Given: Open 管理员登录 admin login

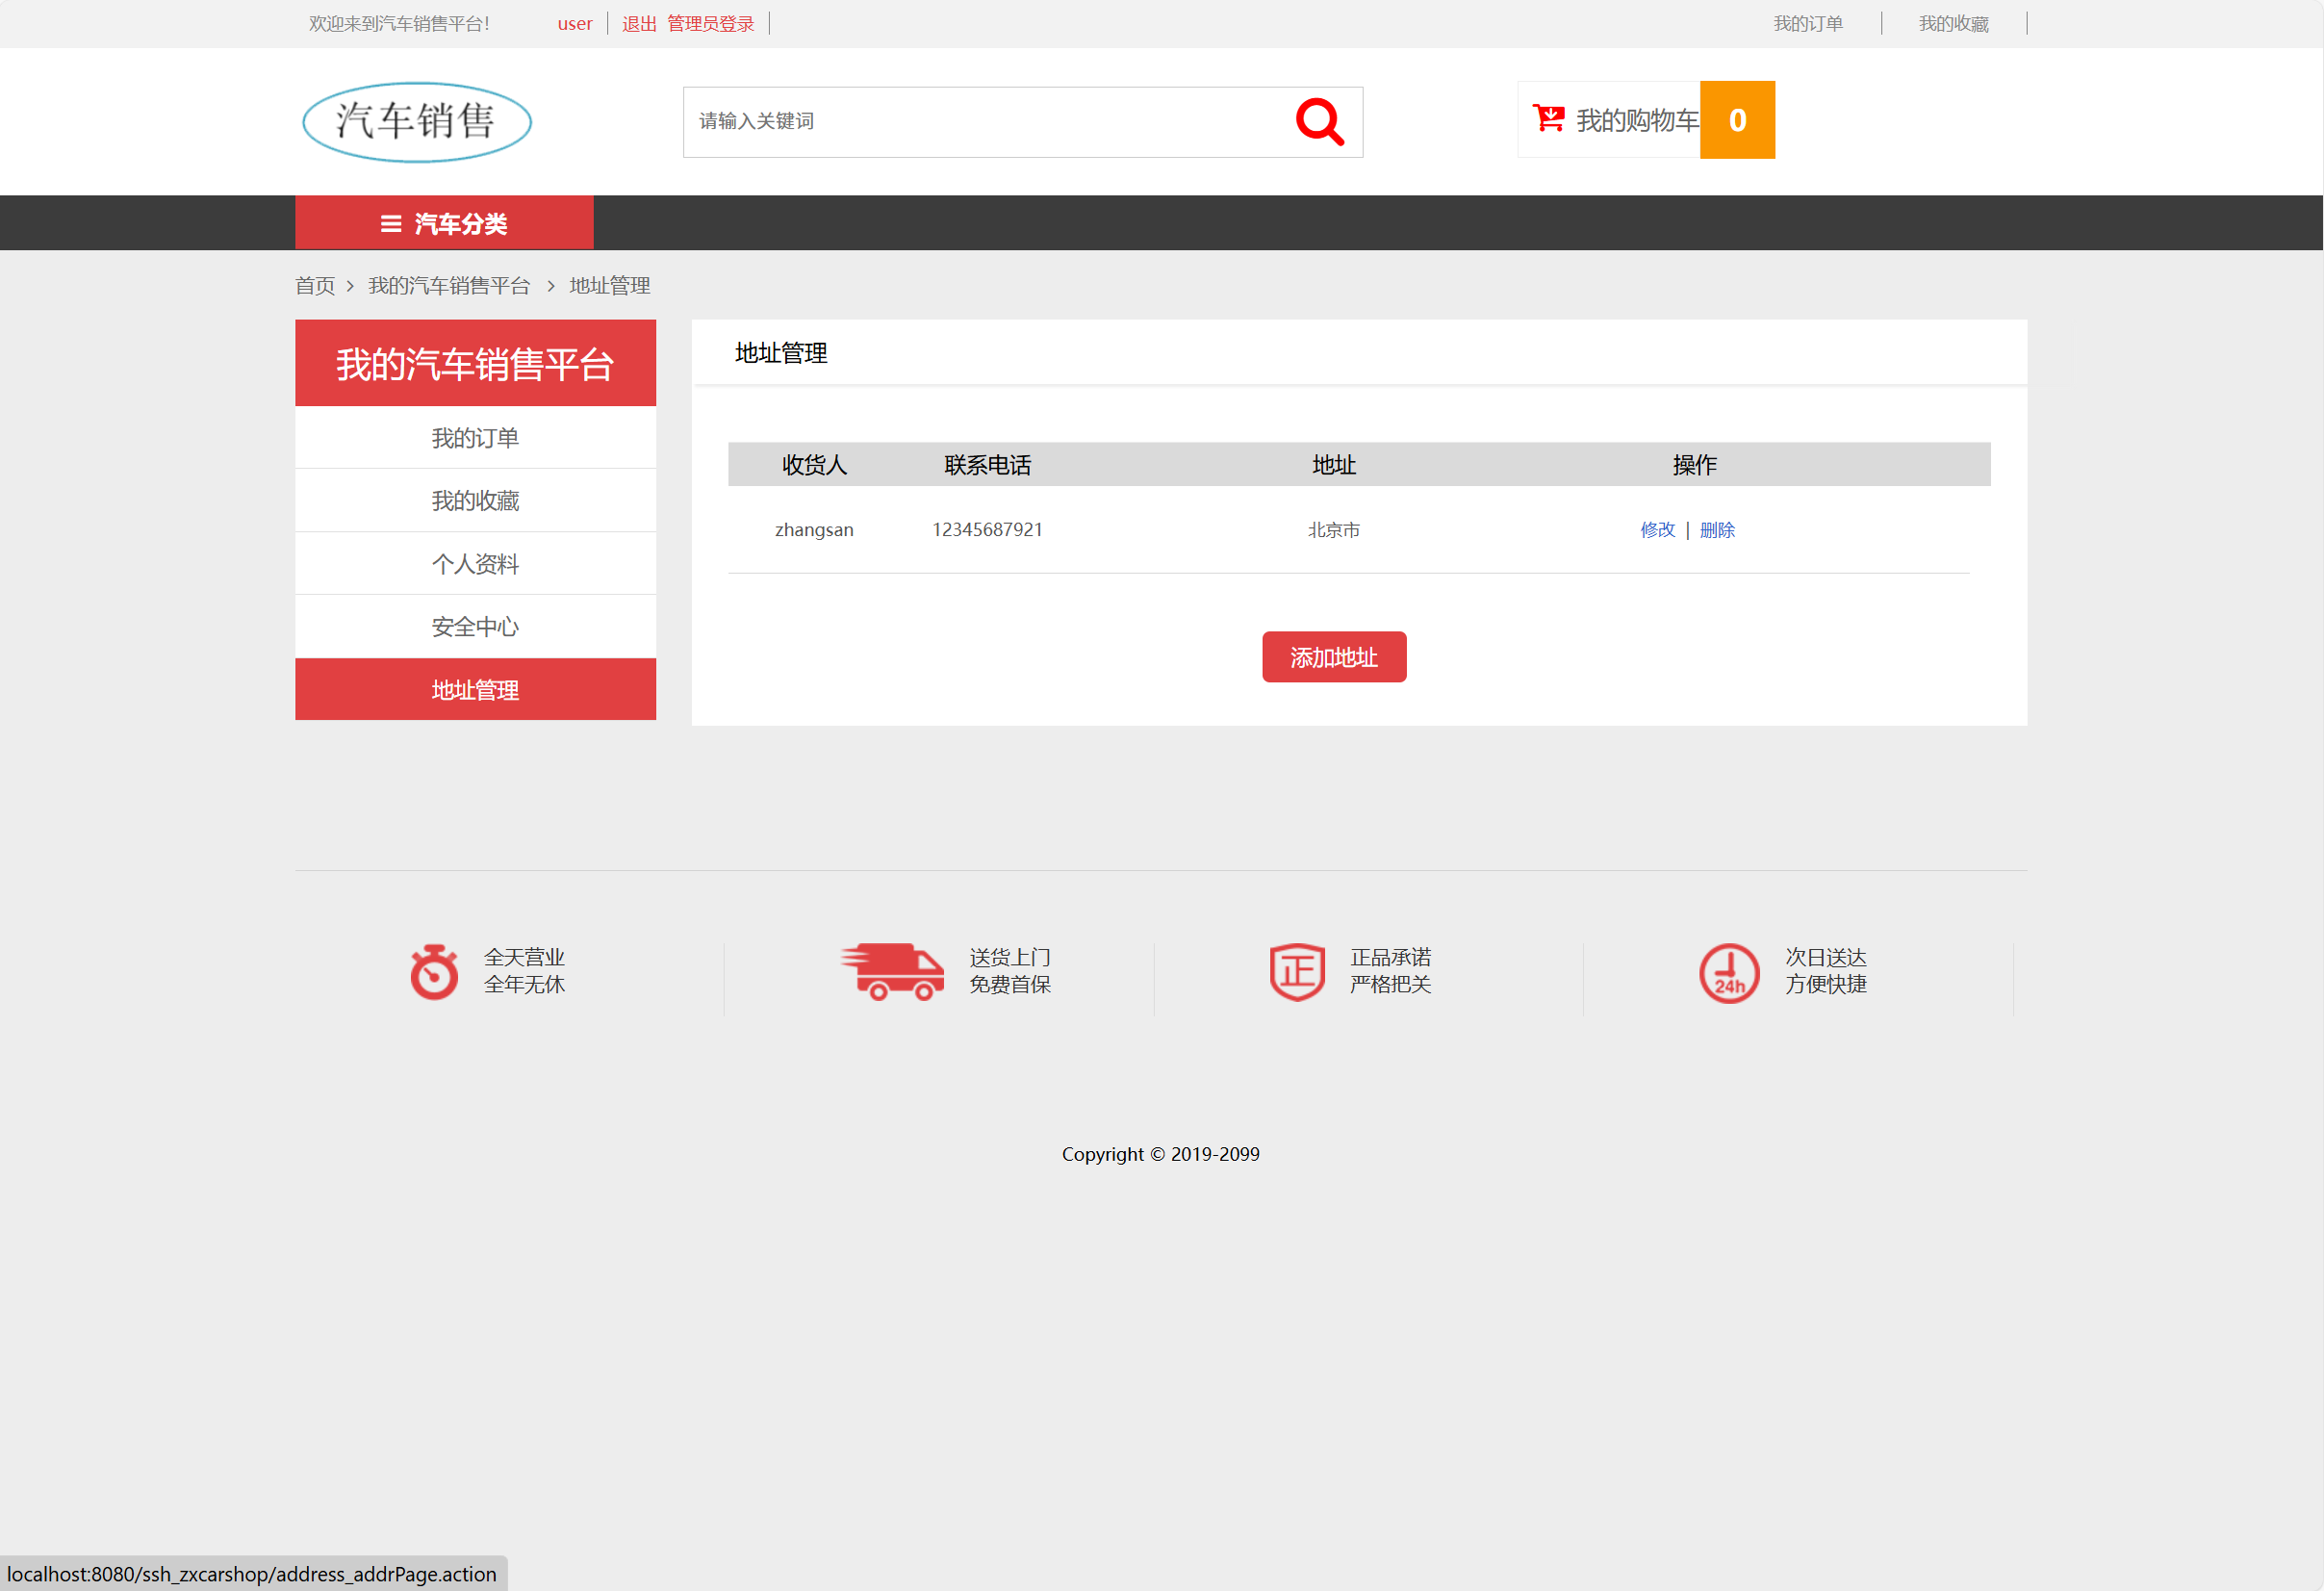Looking at the screenshot, I should click(x=710, y=23).
